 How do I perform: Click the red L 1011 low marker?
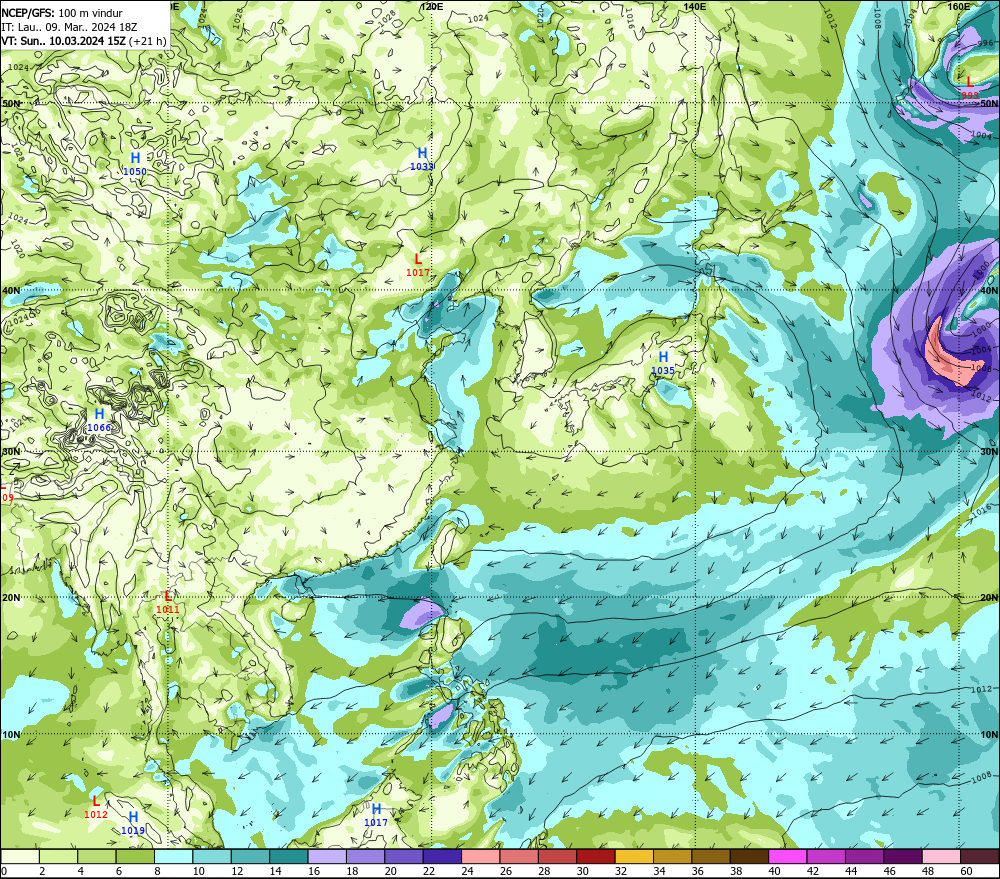167,602
